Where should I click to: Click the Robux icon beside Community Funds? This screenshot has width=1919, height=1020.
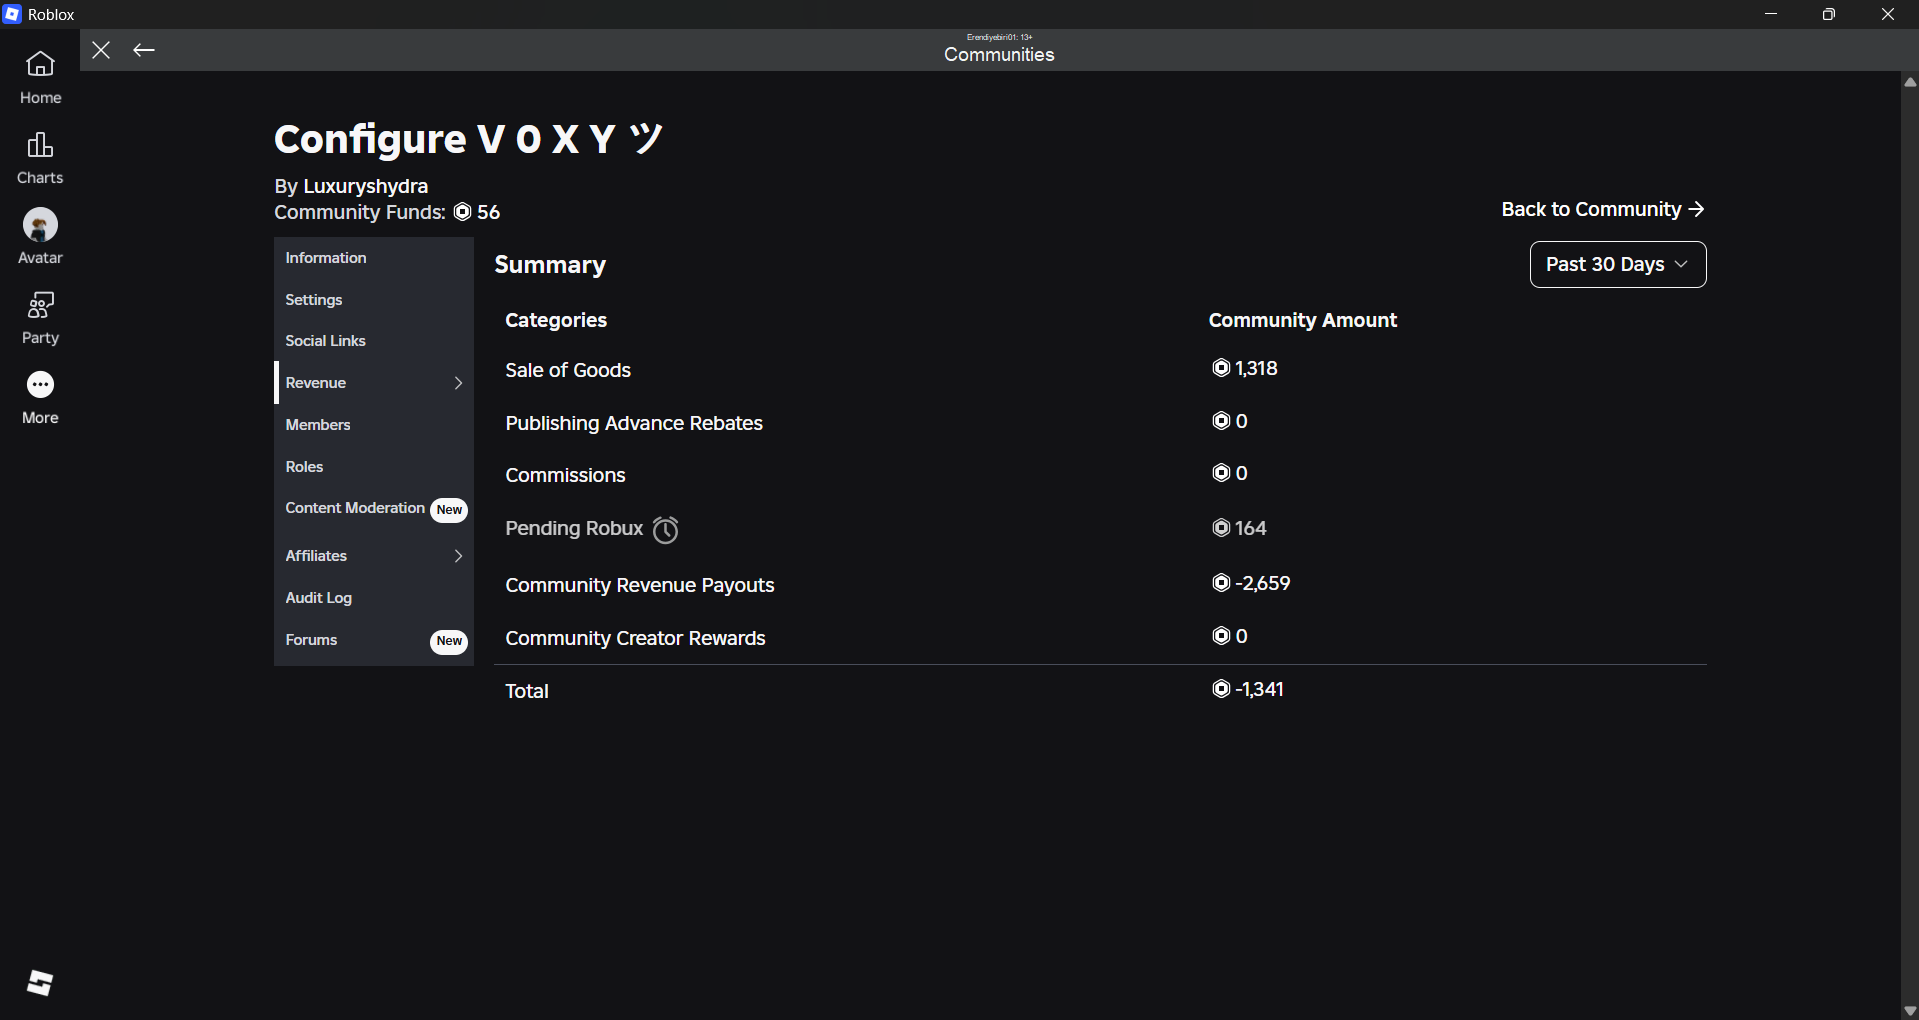click(x=462, y=212)
